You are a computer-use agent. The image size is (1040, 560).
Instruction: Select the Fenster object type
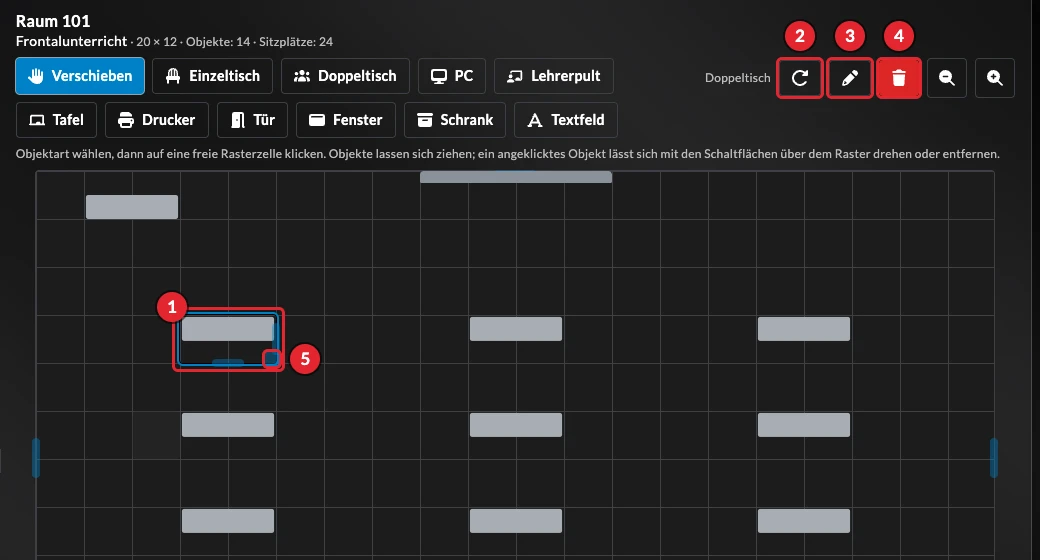point(346,119)
